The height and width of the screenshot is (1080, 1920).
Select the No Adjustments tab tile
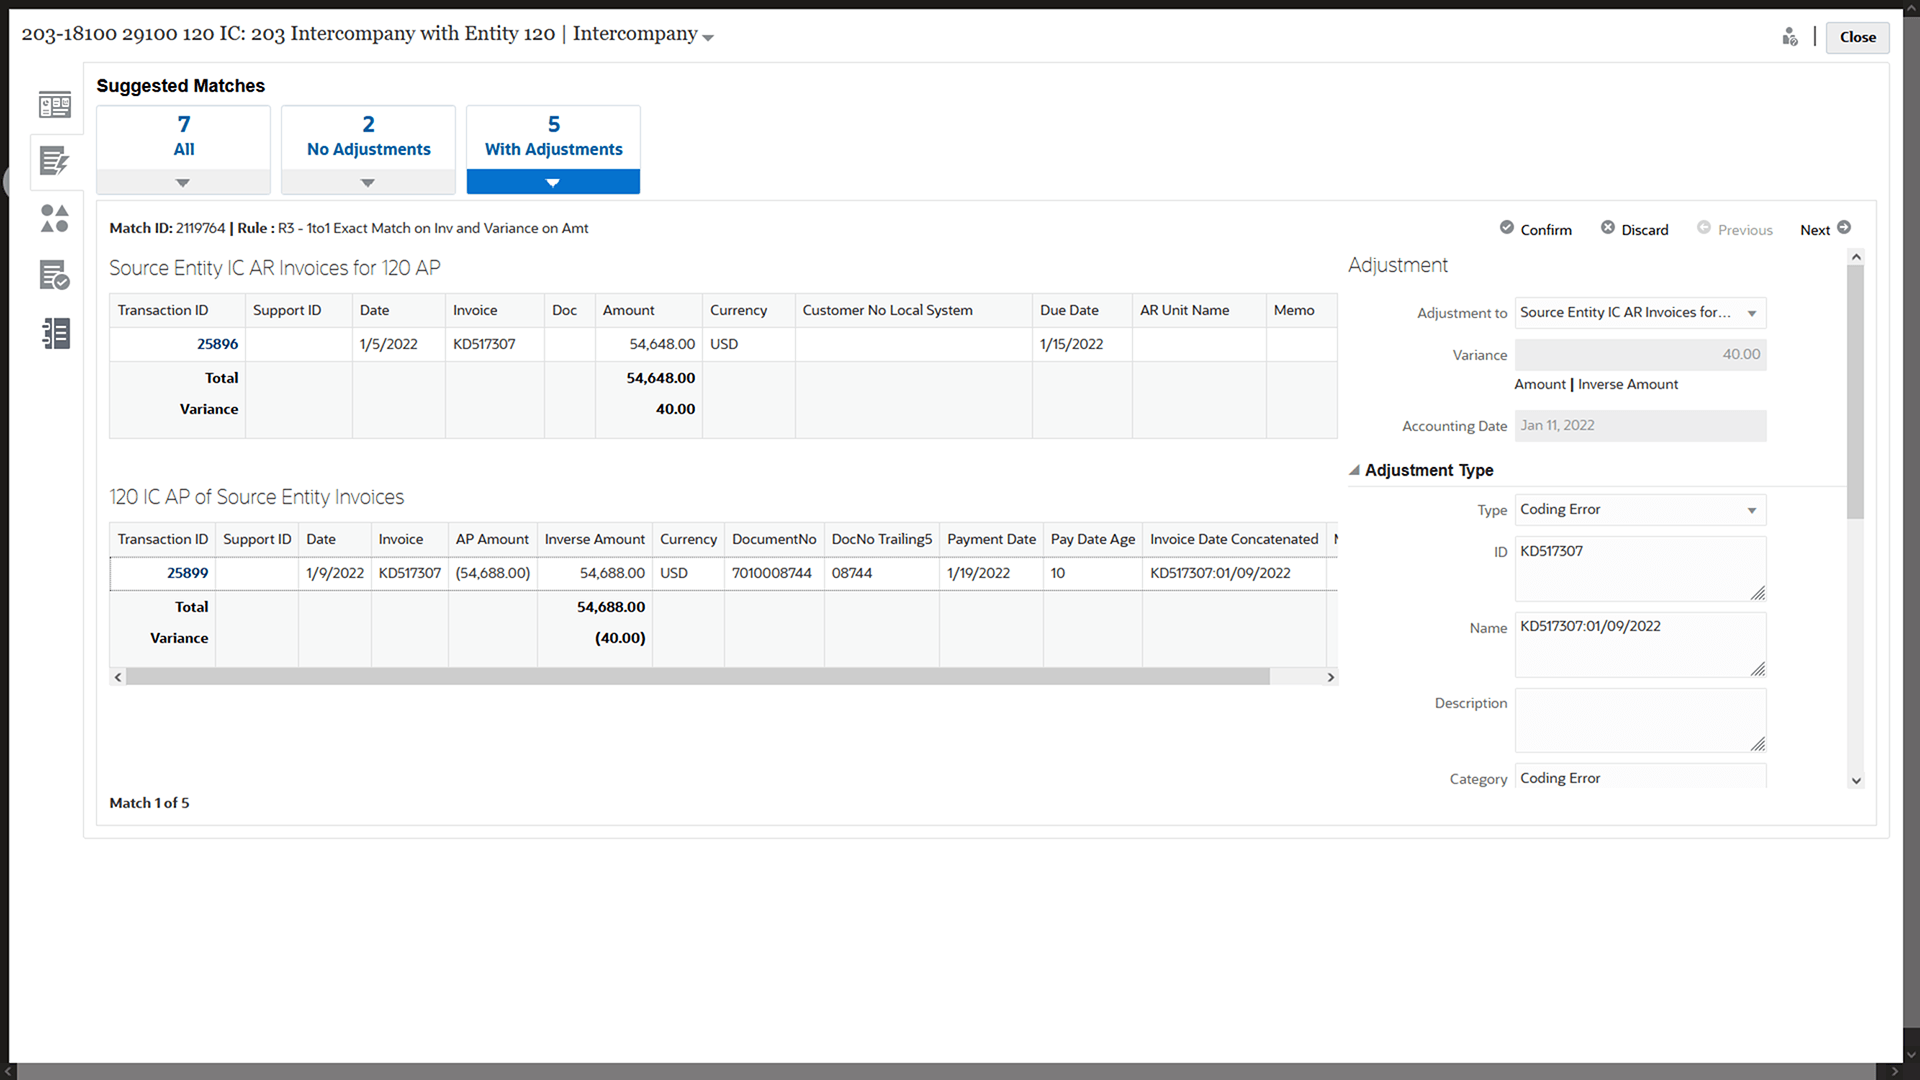368,138
